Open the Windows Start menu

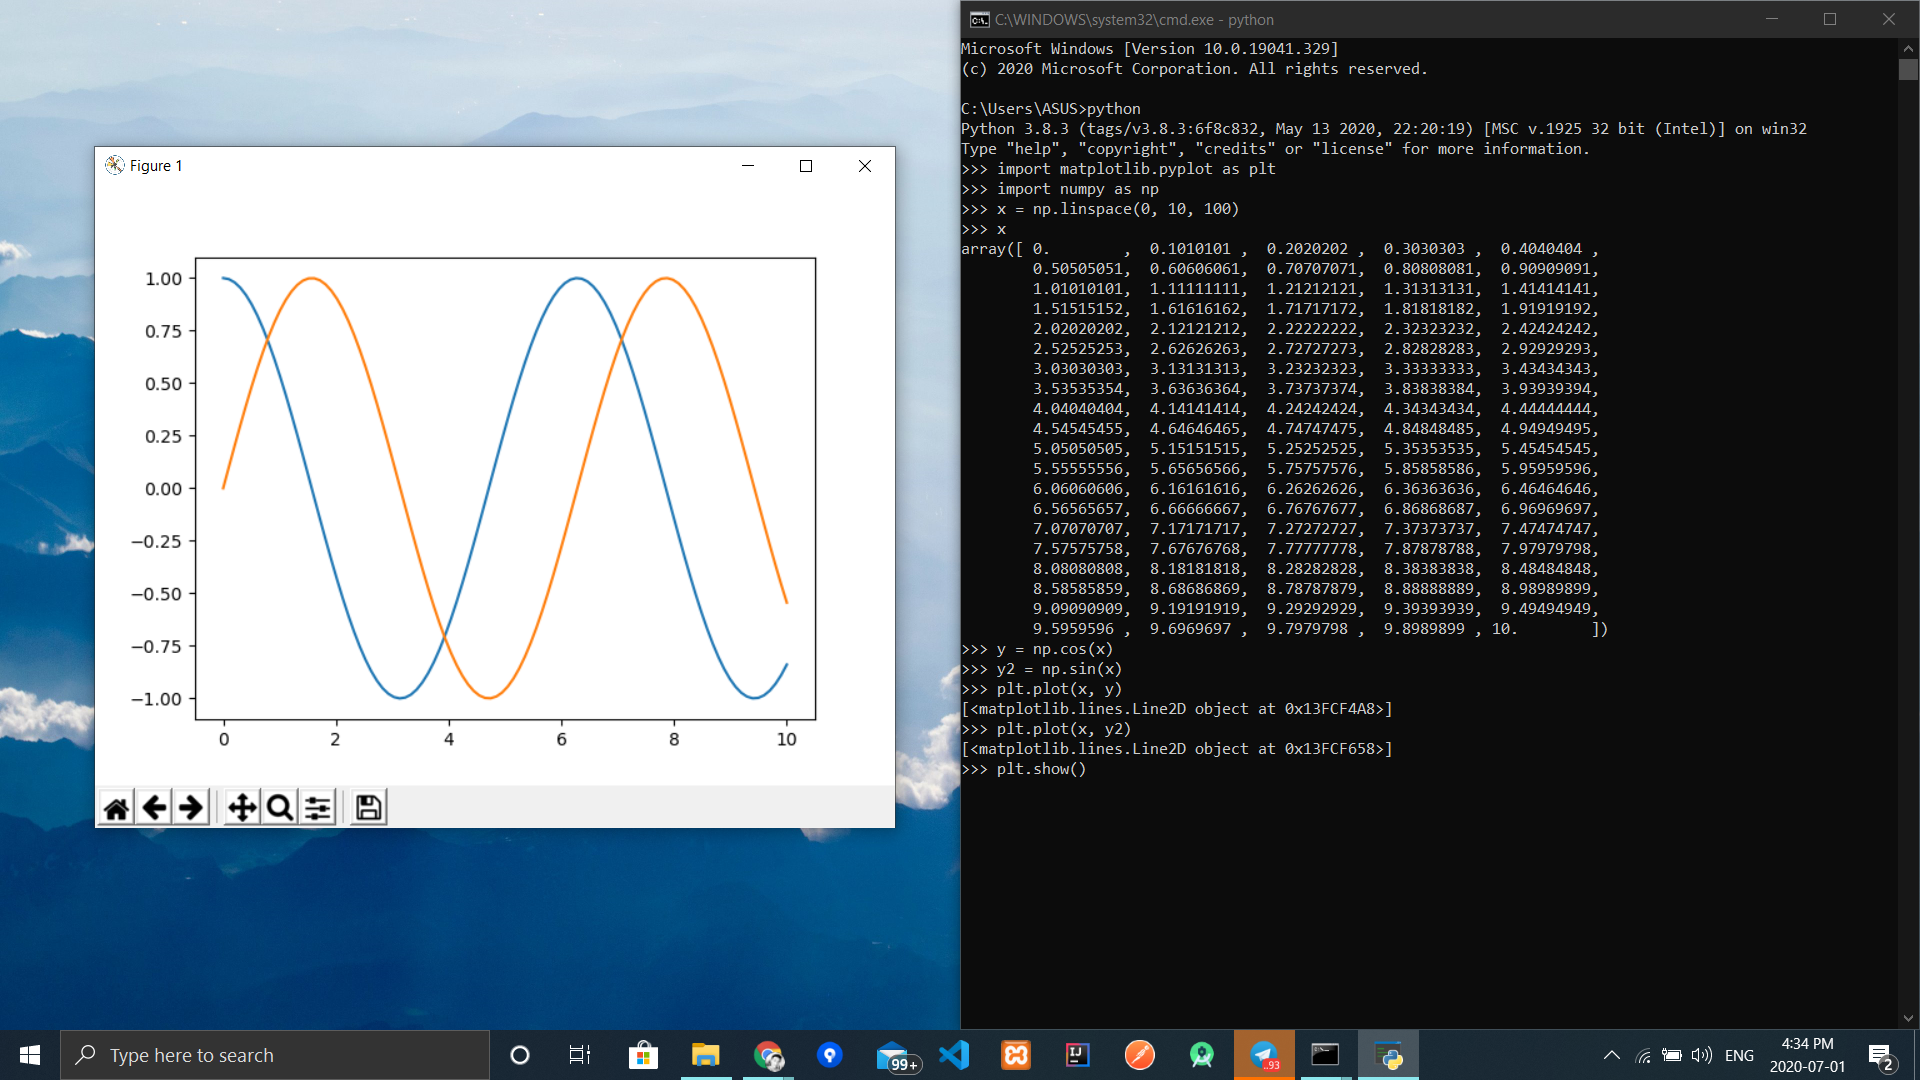(x=30, y=1055)
